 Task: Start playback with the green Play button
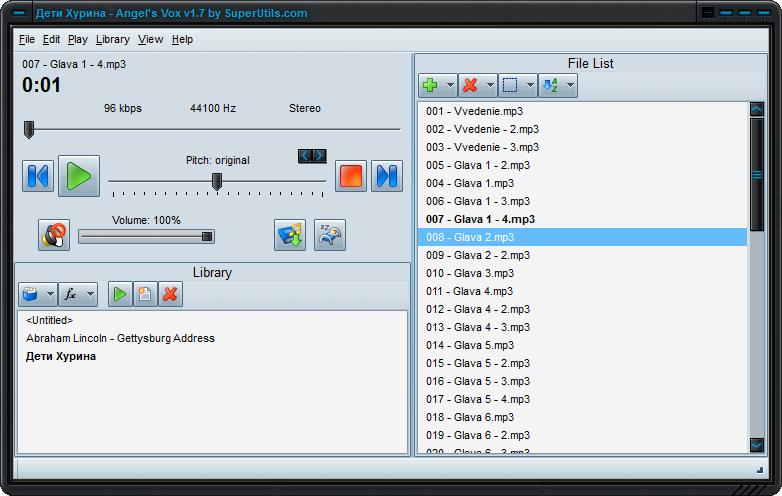(79, 176)
